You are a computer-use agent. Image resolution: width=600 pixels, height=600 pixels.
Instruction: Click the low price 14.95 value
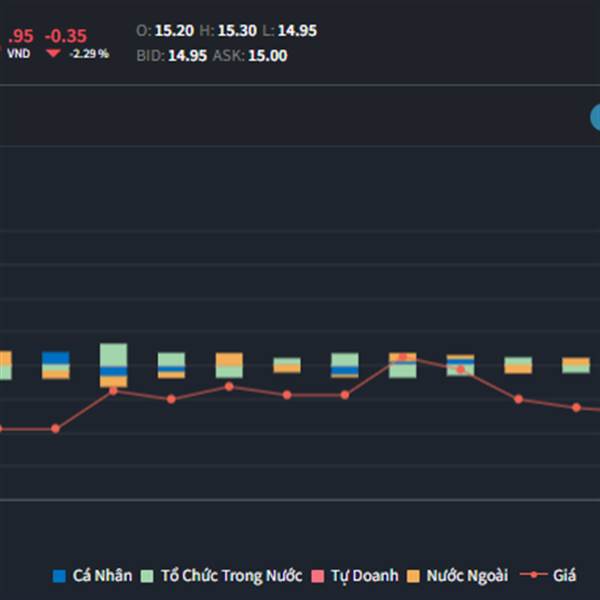[x=297, y=31]
